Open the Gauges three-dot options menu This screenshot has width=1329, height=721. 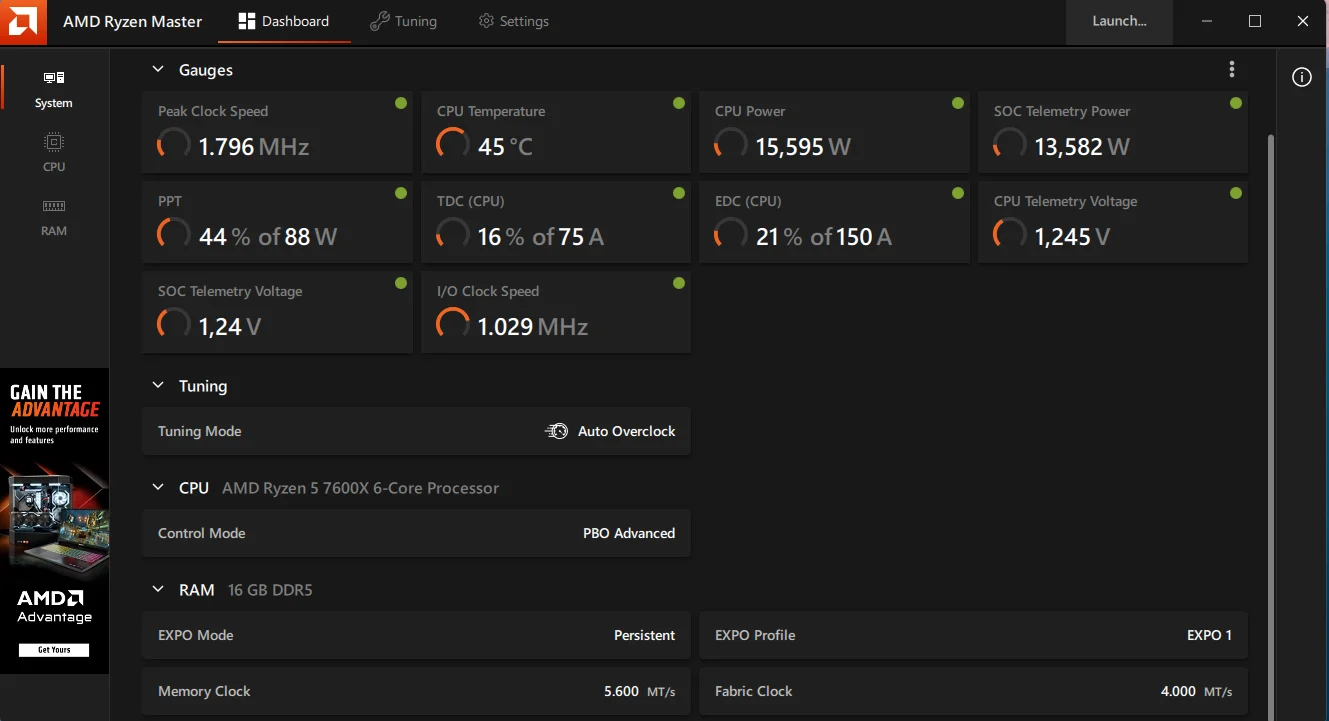point(1232,69)
